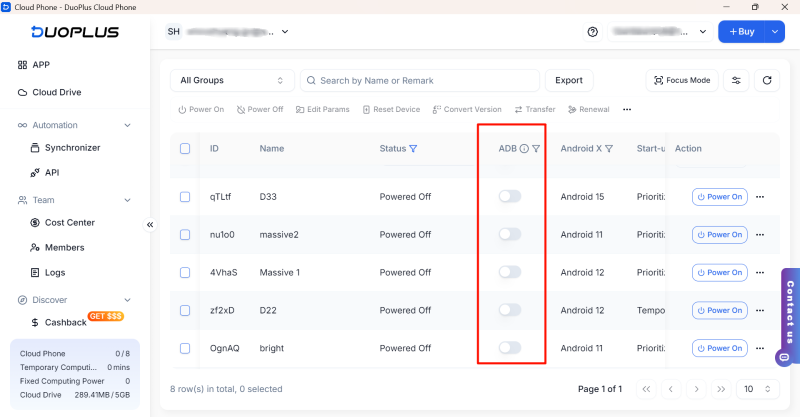
Task: Enable ADB toggle for Massive 1
Action: [x=510, y=272]
